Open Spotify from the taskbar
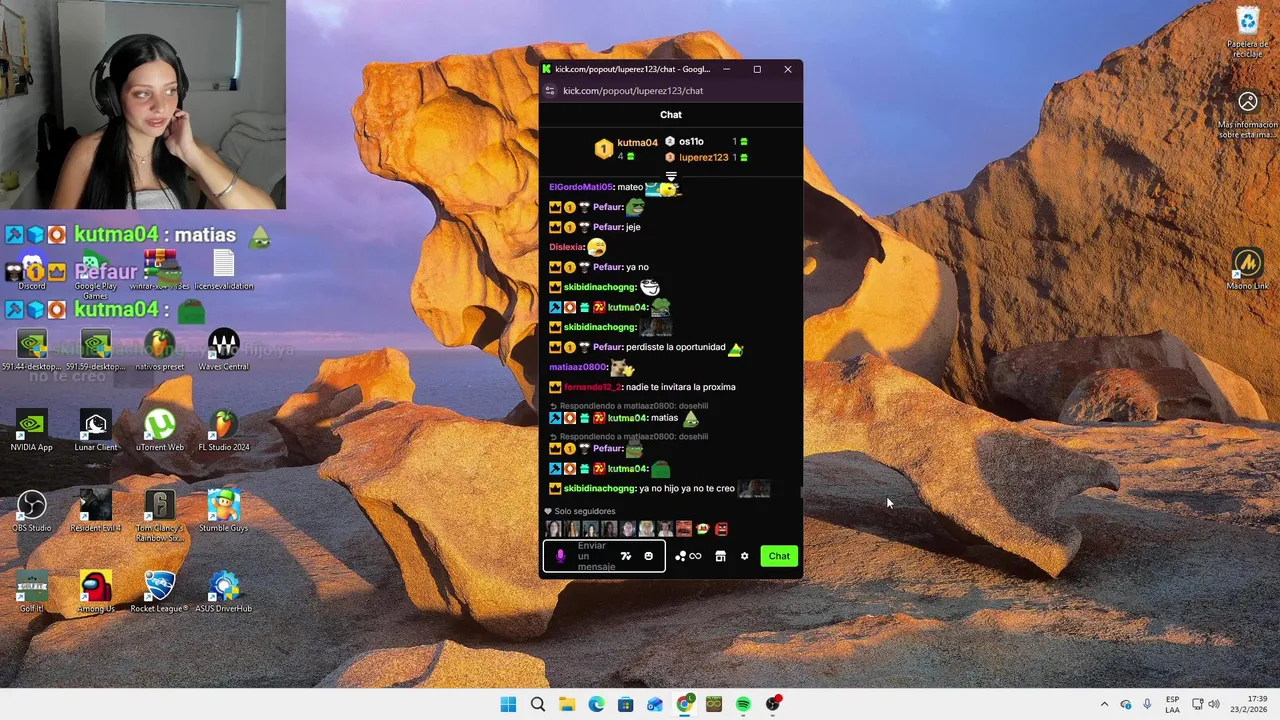The width and height of the screenshot is (1280, 720). [743, 704]
